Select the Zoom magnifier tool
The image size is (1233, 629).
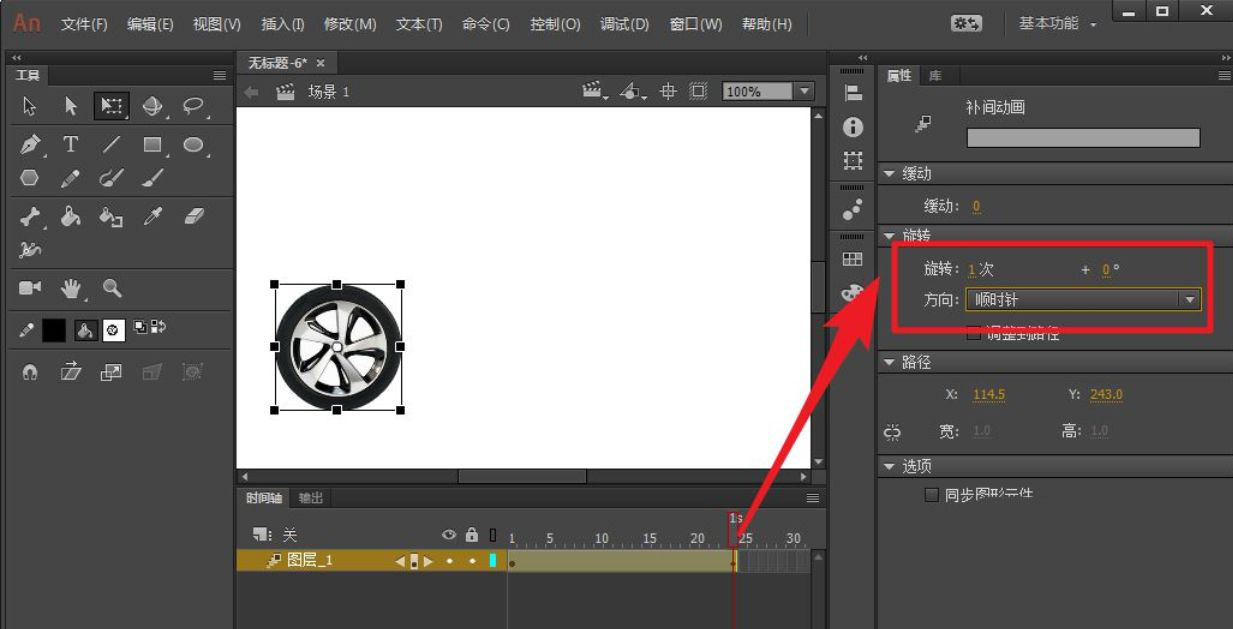(112, 288)
